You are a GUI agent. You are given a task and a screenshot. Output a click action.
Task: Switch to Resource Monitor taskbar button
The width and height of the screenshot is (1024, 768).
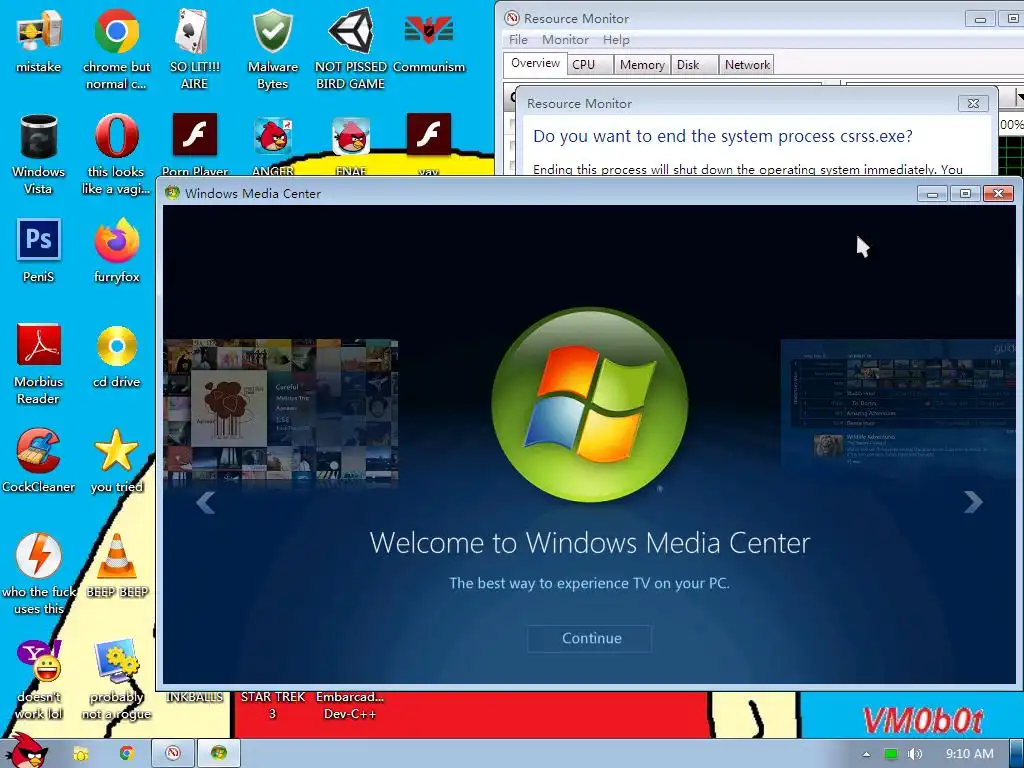point(173,753)
